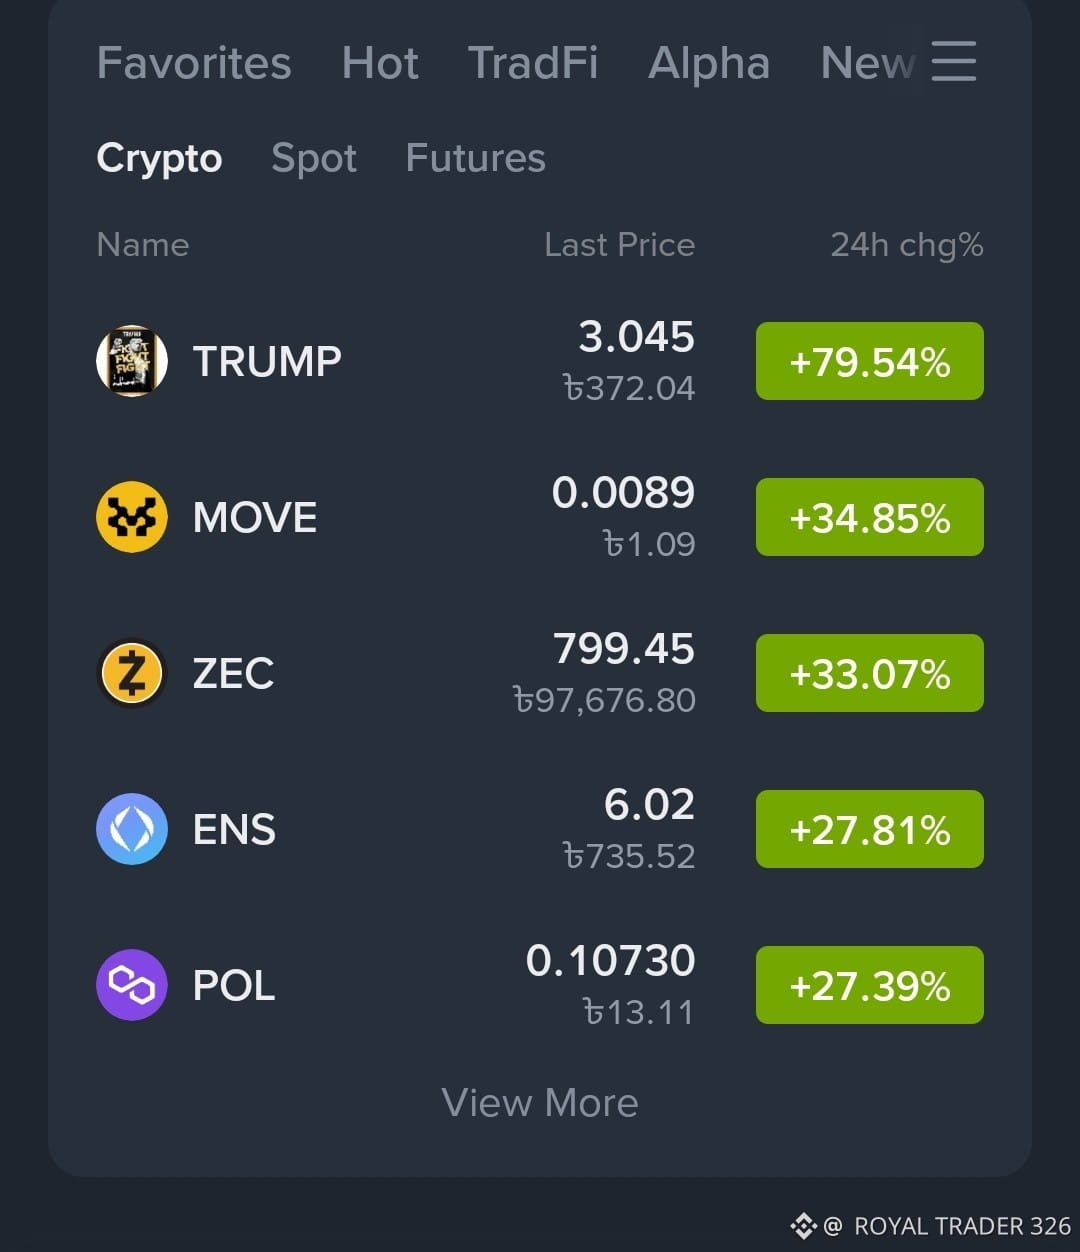1080x1252 pixels.
Task: Select the Crypto sub-tab
Action: click(x=159, y=158)
